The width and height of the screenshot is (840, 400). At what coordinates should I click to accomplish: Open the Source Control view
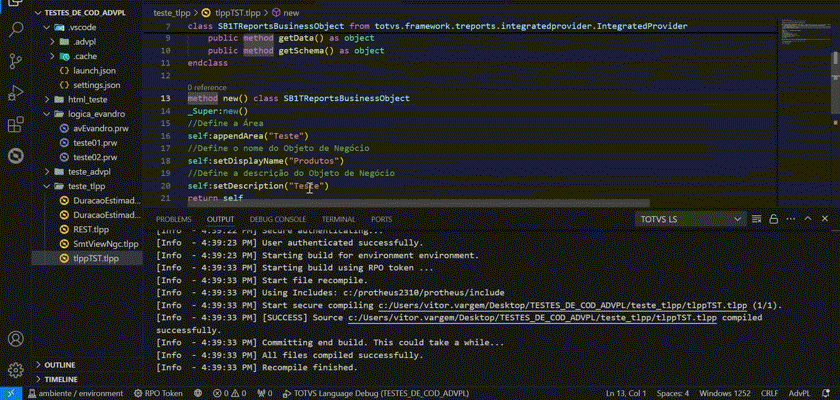tap(16, 62)
